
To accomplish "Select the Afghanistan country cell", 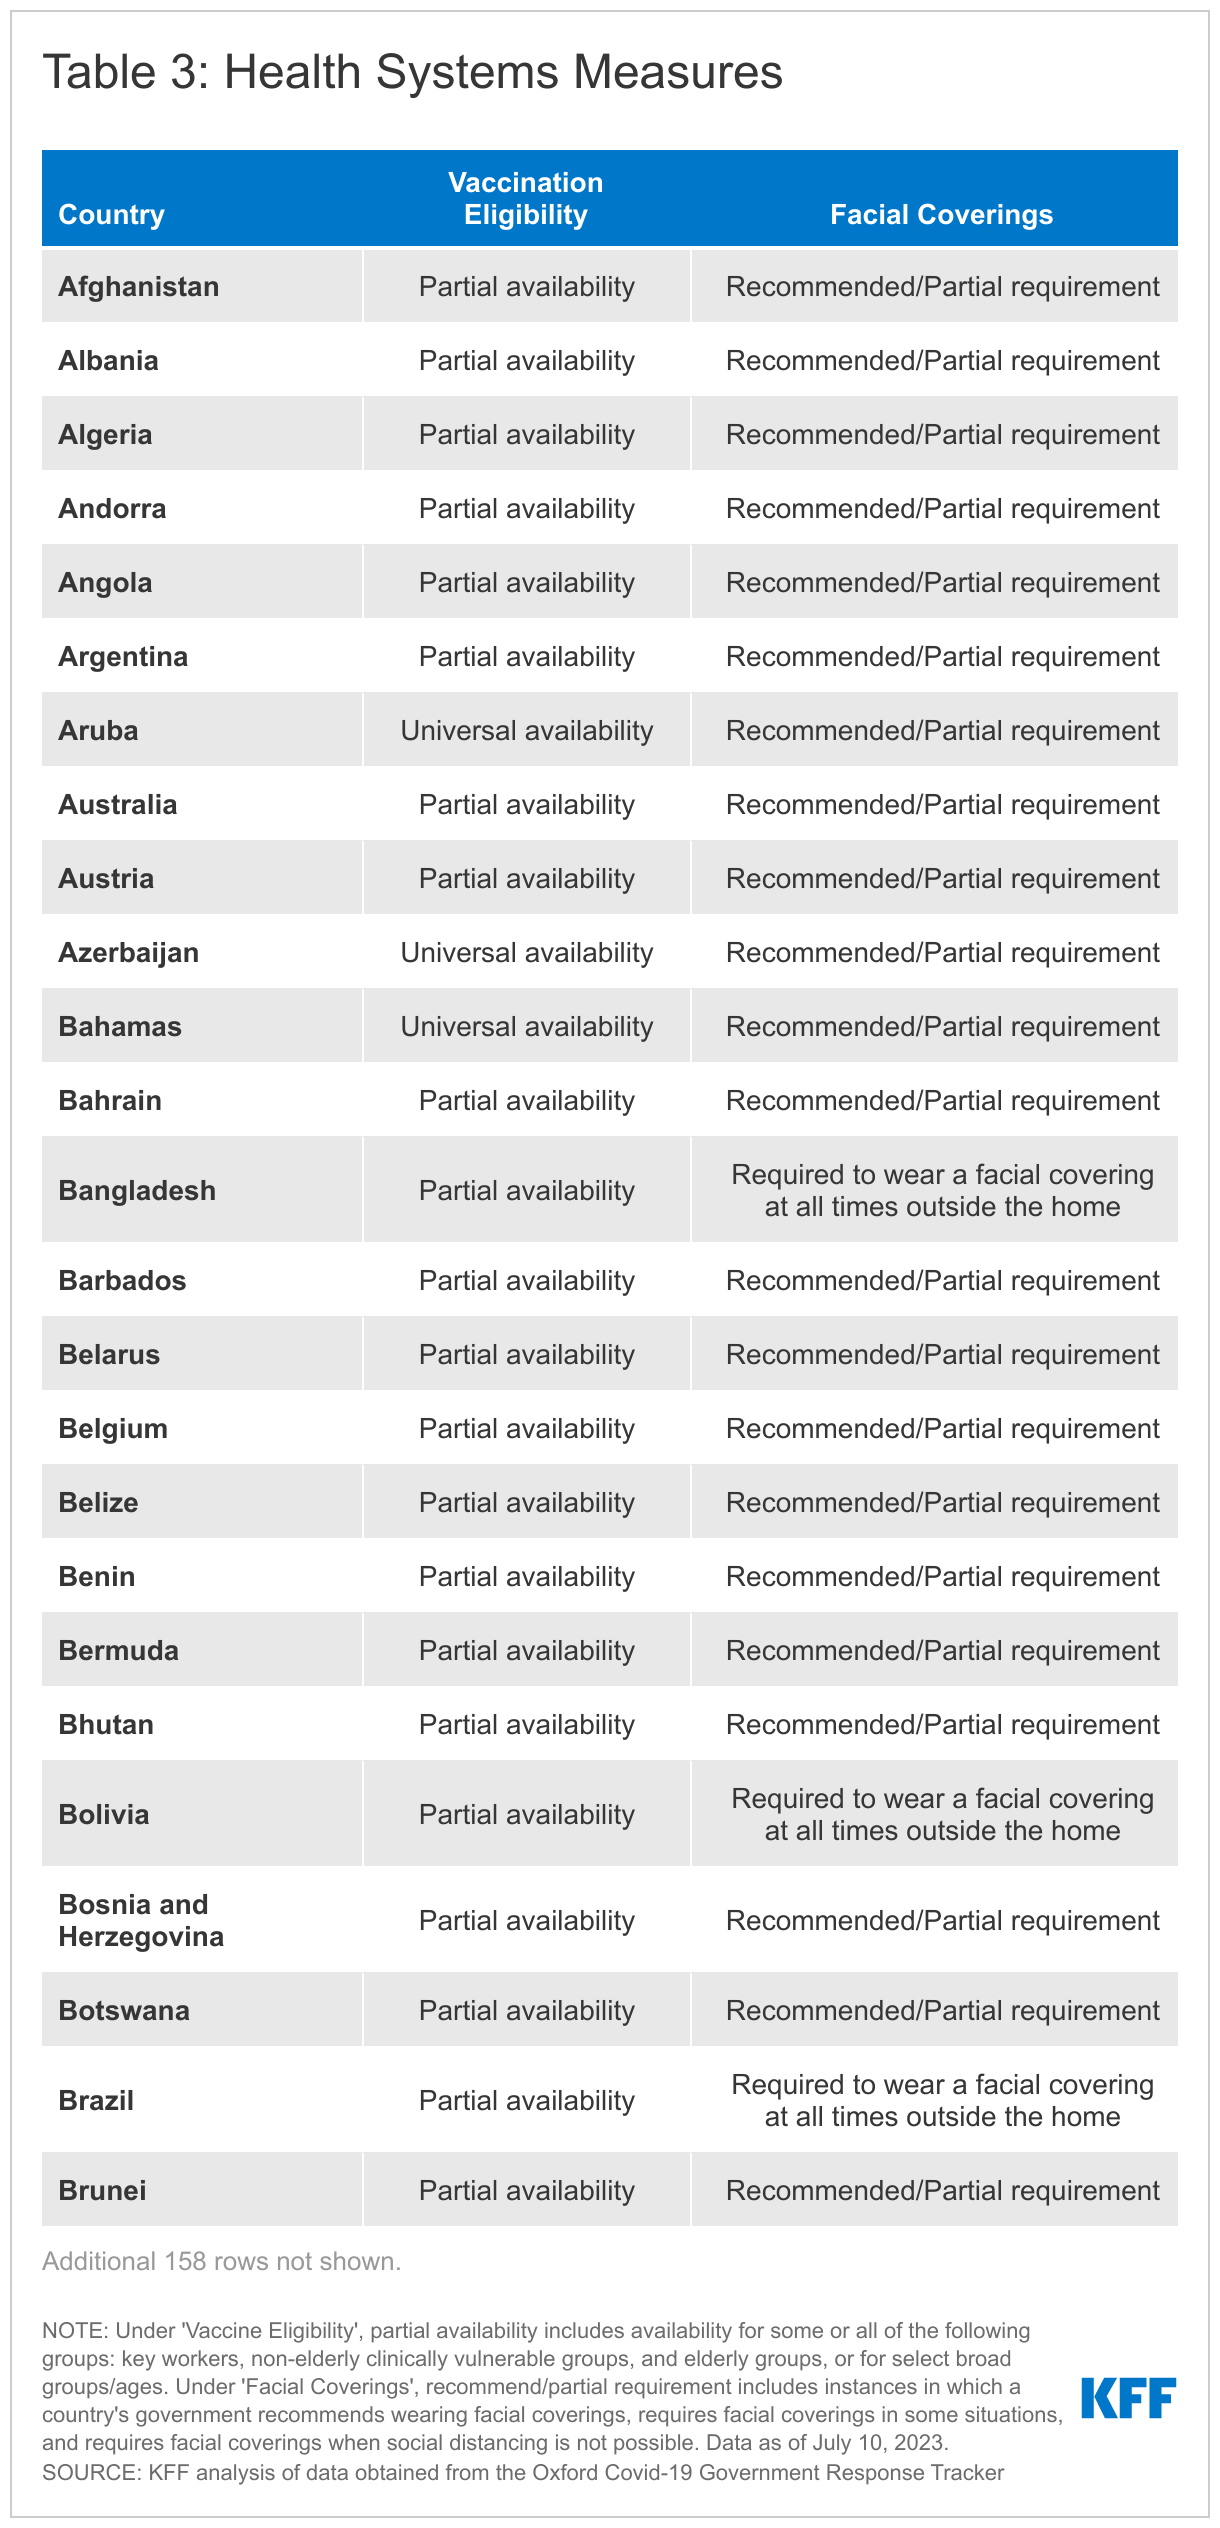I will (138, 287).
